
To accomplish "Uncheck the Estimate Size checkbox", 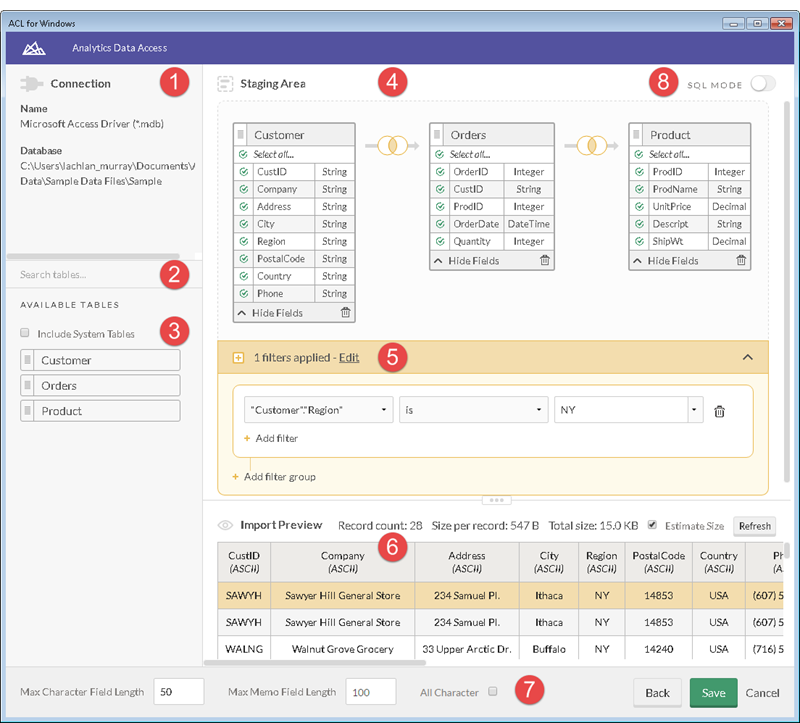I will (x=652, y=525).
